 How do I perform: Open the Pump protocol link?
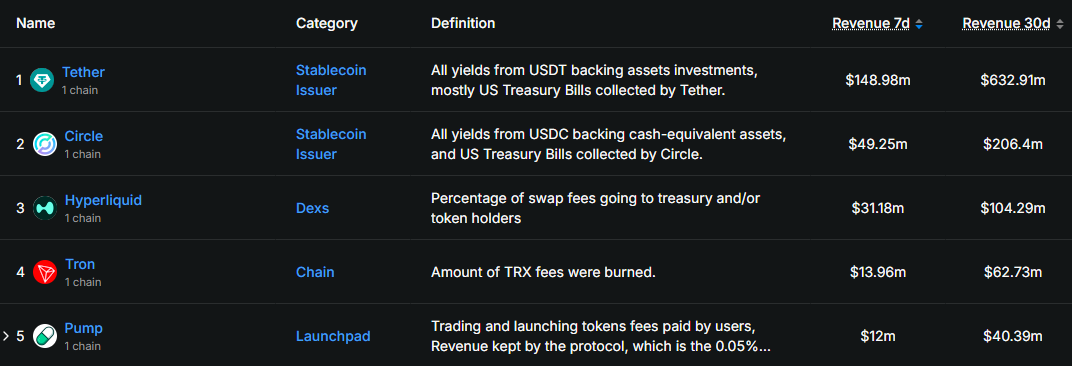pyautogui.click(x=83, y=328)
